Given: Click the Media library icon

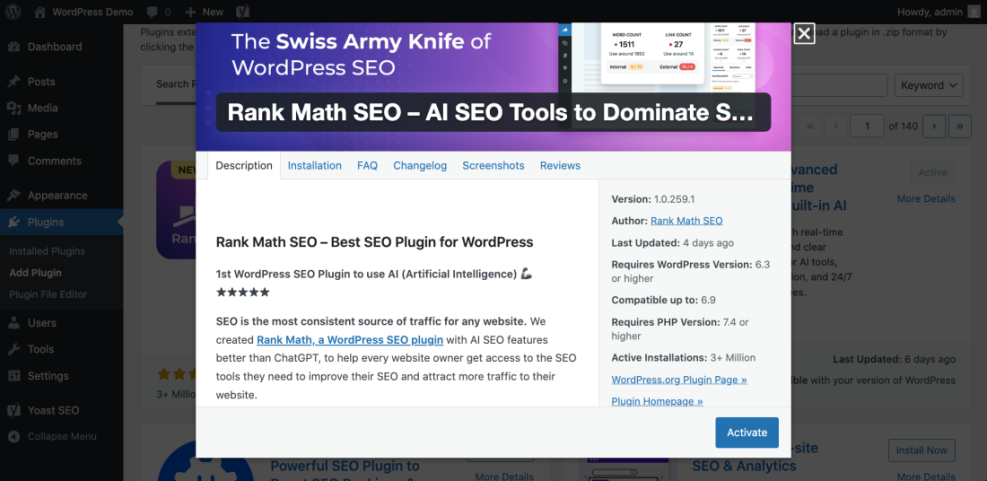Looking at the screenshot, I should click(14, 108).
